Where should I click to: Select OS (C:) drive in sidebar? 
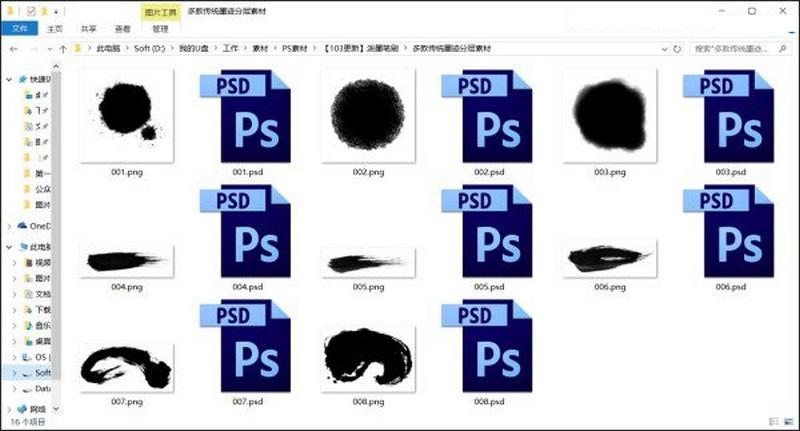coord(36,357)
